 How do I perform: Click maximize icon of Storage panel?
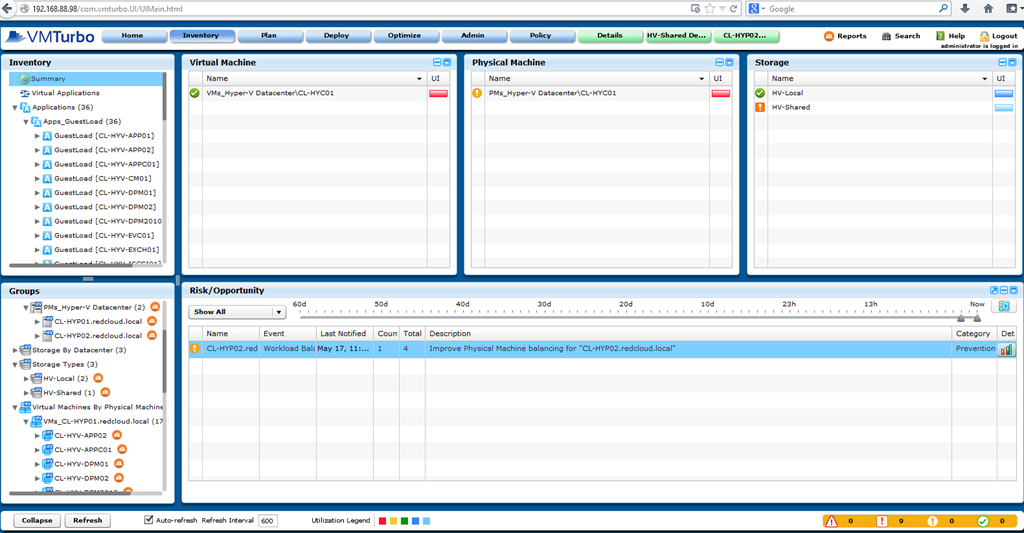point(1012,62)
